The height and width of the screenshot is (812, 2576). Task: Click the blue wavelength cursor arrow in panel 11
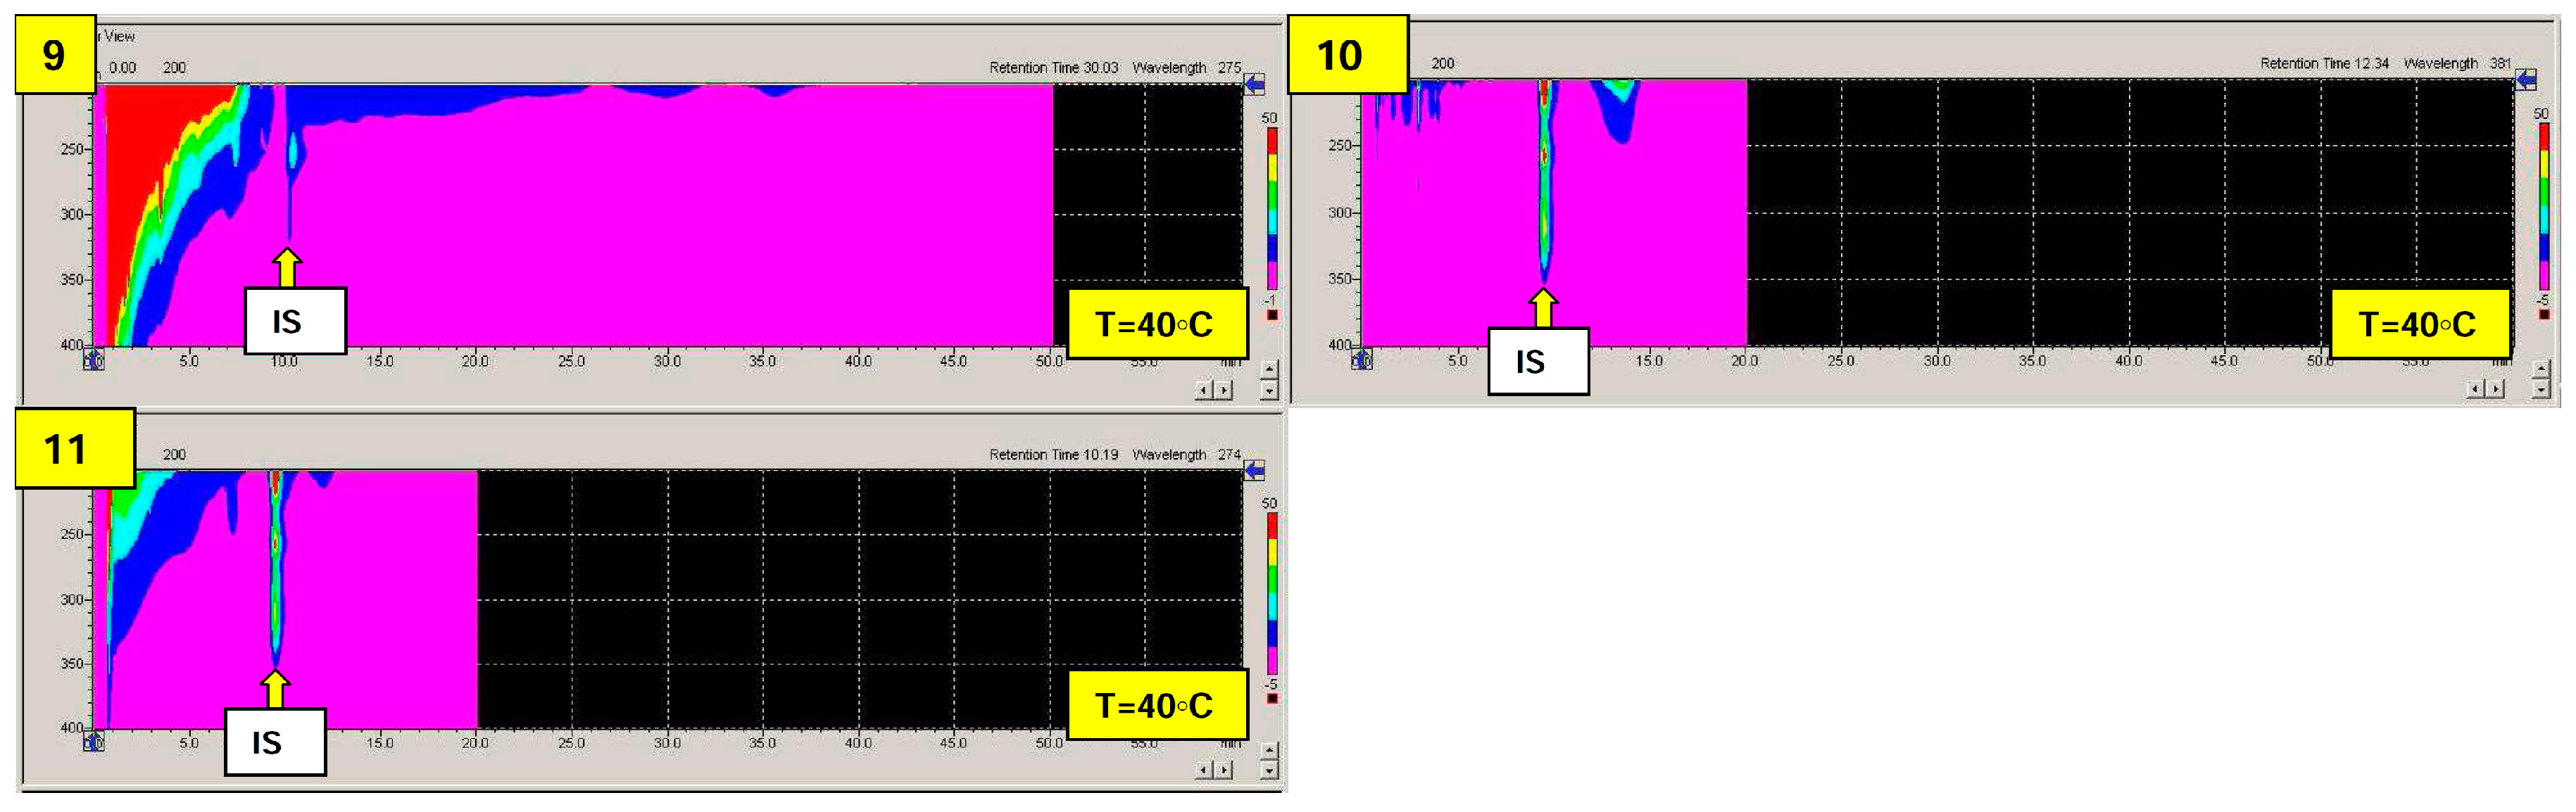tap(1255, 470)
